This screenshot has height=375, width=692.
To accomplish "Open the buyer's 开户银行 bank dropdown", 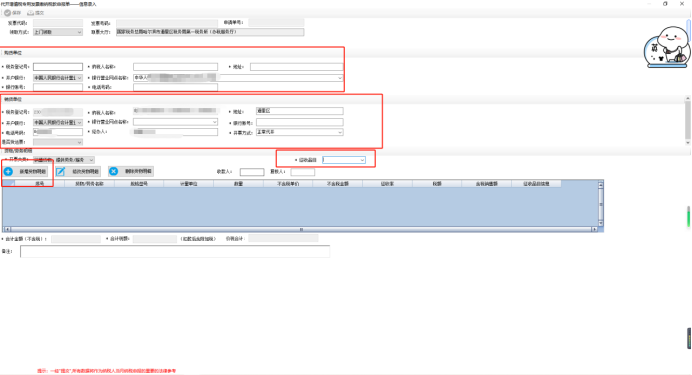I will pos(58,78).
